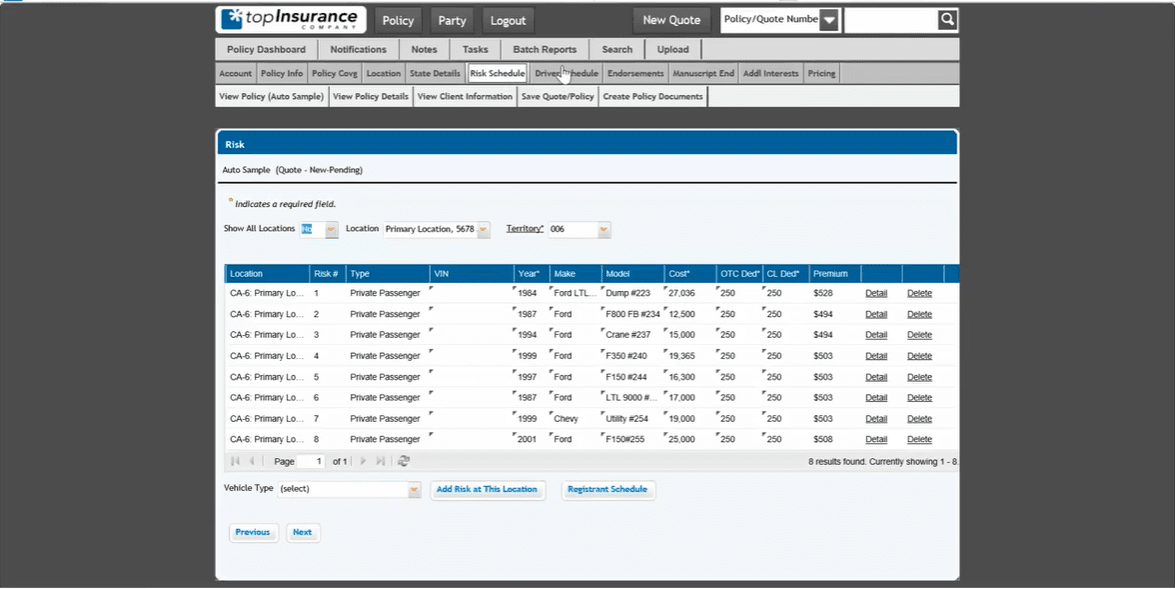The height and width of the screenshot is (589, 1175).
Task: Open the Pricing tab
Action: point(821,74)
